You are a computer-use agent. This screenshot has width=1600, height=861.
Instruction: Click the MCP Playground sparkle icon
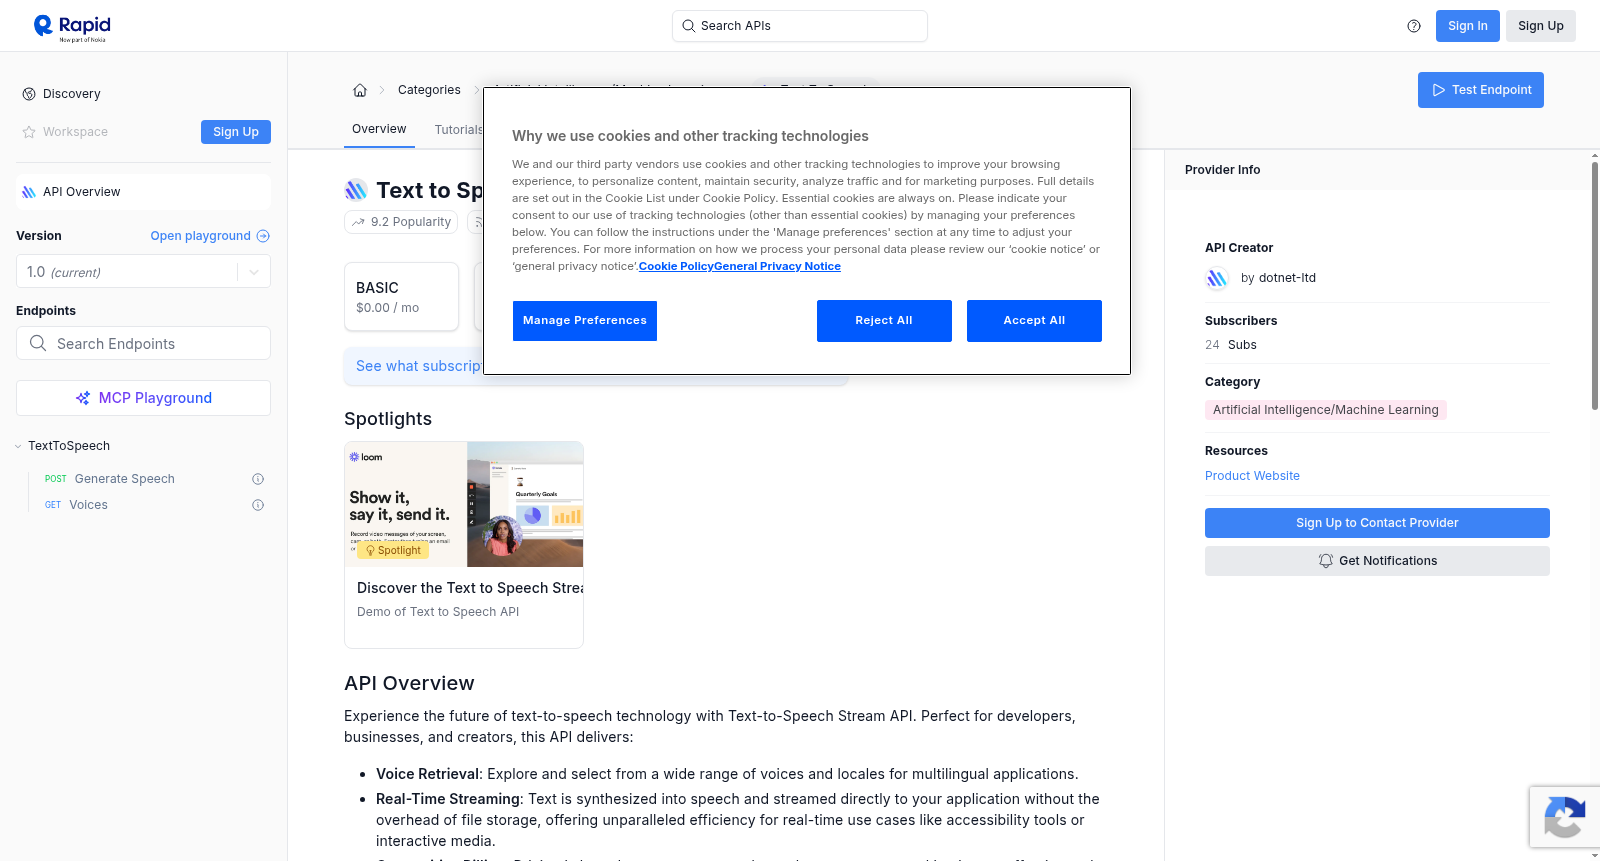[83, 398]
